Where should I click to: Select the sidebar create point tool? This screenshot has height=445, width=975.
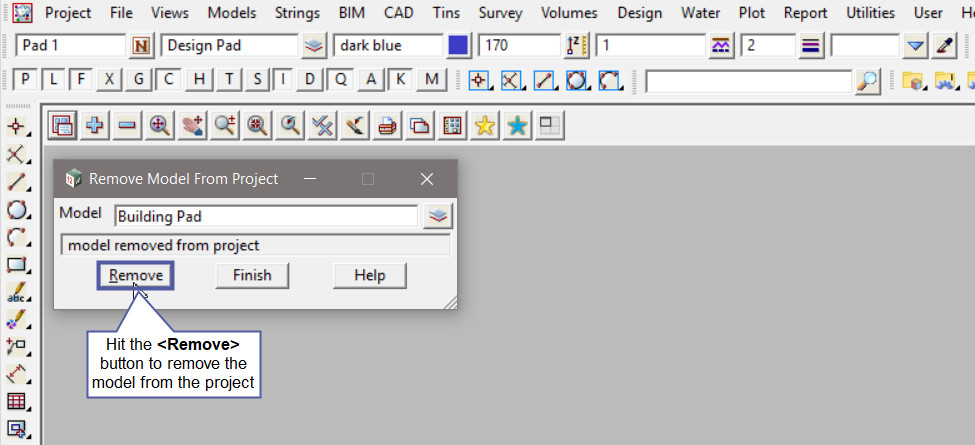[17, 126]
